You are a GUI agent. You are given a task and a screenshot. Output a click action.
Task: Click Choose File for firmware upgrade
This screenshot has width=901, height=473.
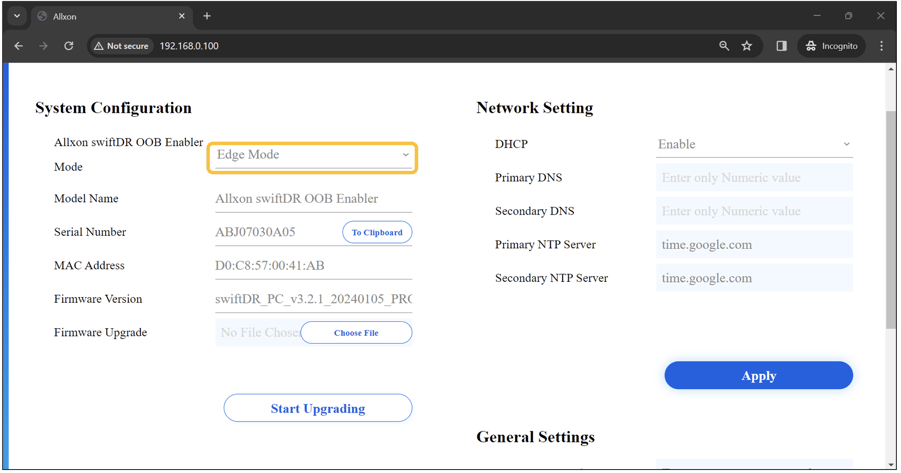pos(356,333)
